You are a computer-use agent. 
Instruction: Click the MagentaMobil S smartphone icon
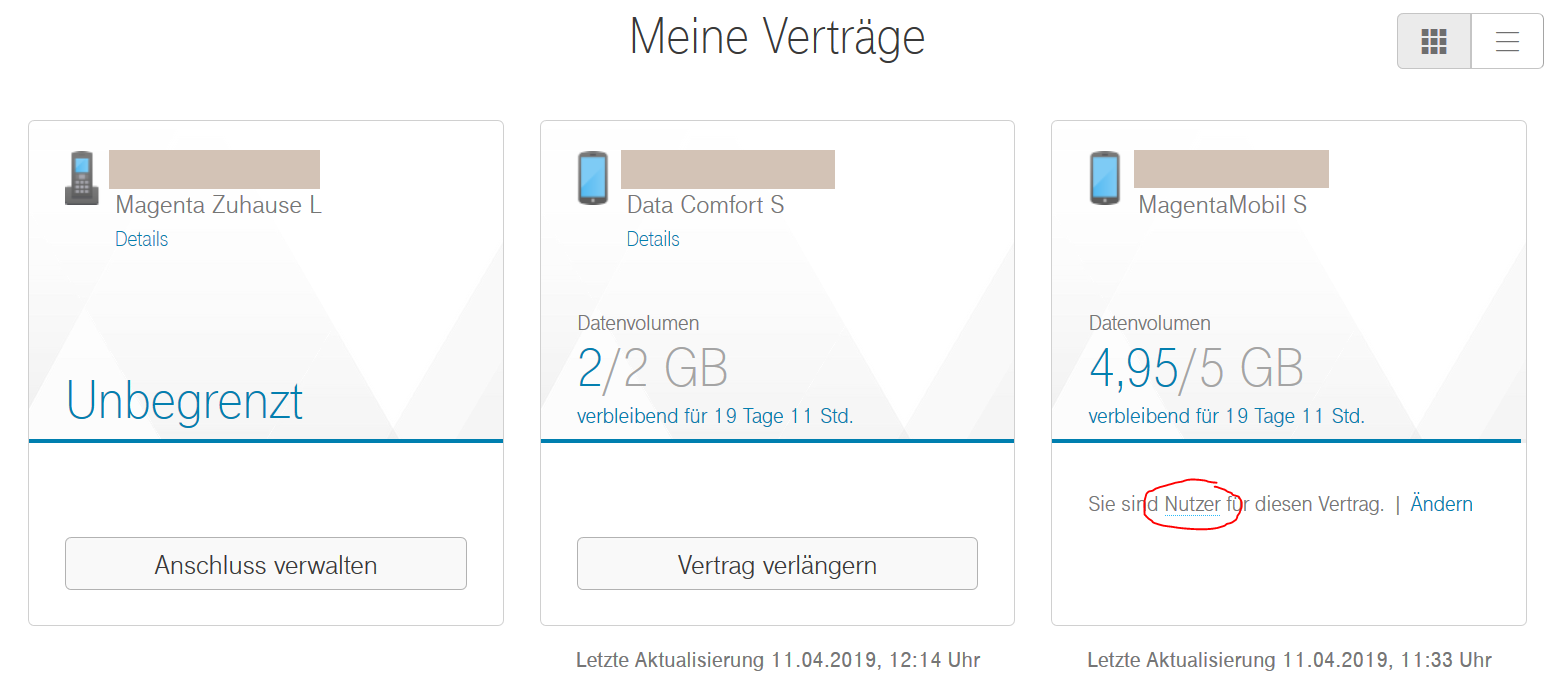pyautogui.click(x=1104, y=178)
